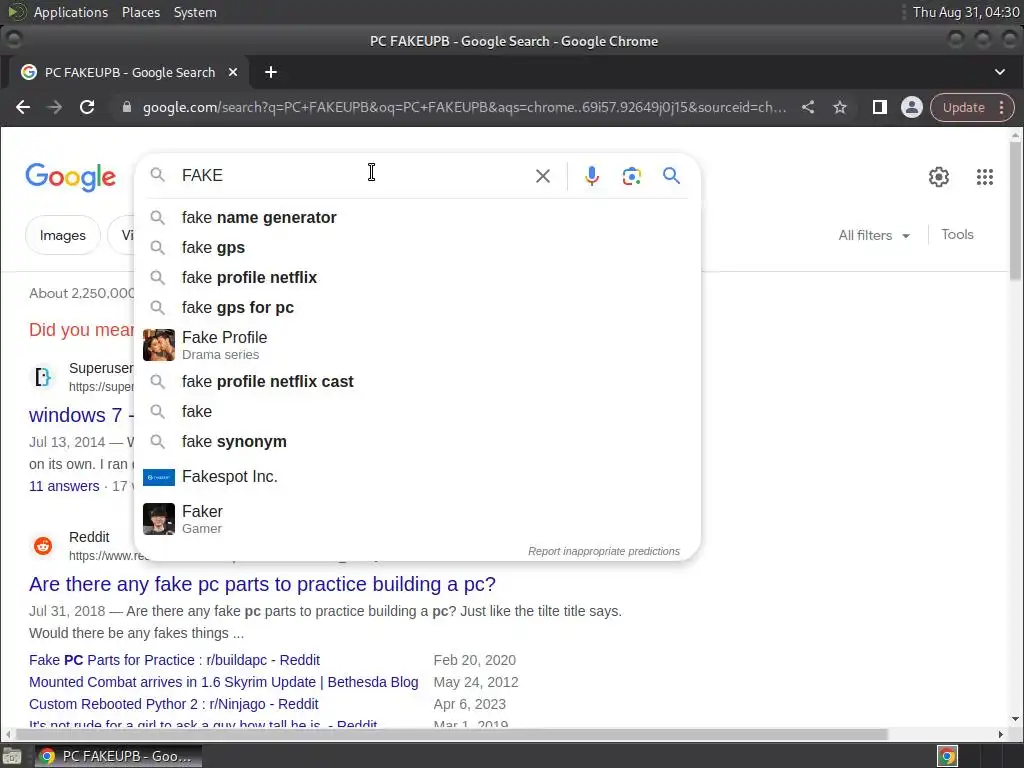1024x768 pixels.
Task: Open the System menu
Action: (x=195, y=12)
